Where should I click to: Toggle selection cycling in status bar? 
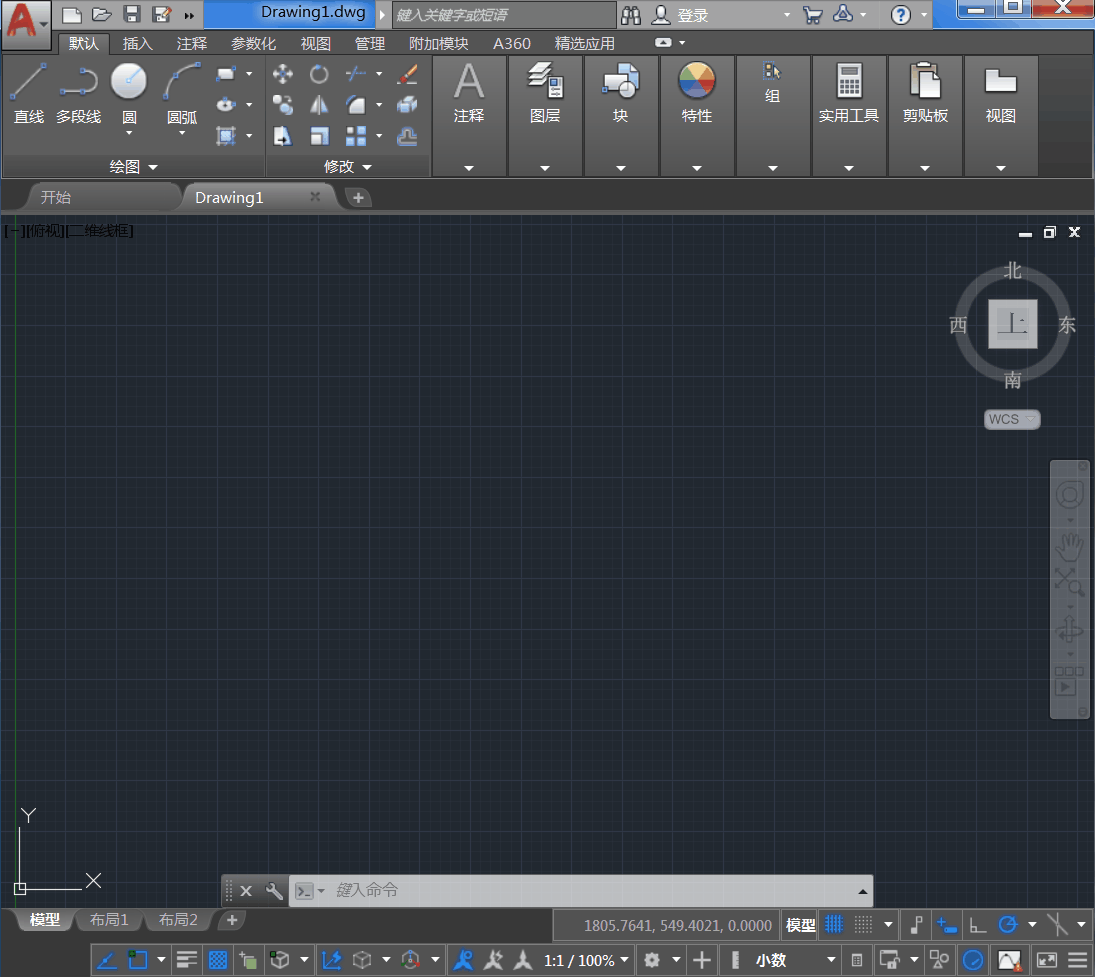pos(248,960)
